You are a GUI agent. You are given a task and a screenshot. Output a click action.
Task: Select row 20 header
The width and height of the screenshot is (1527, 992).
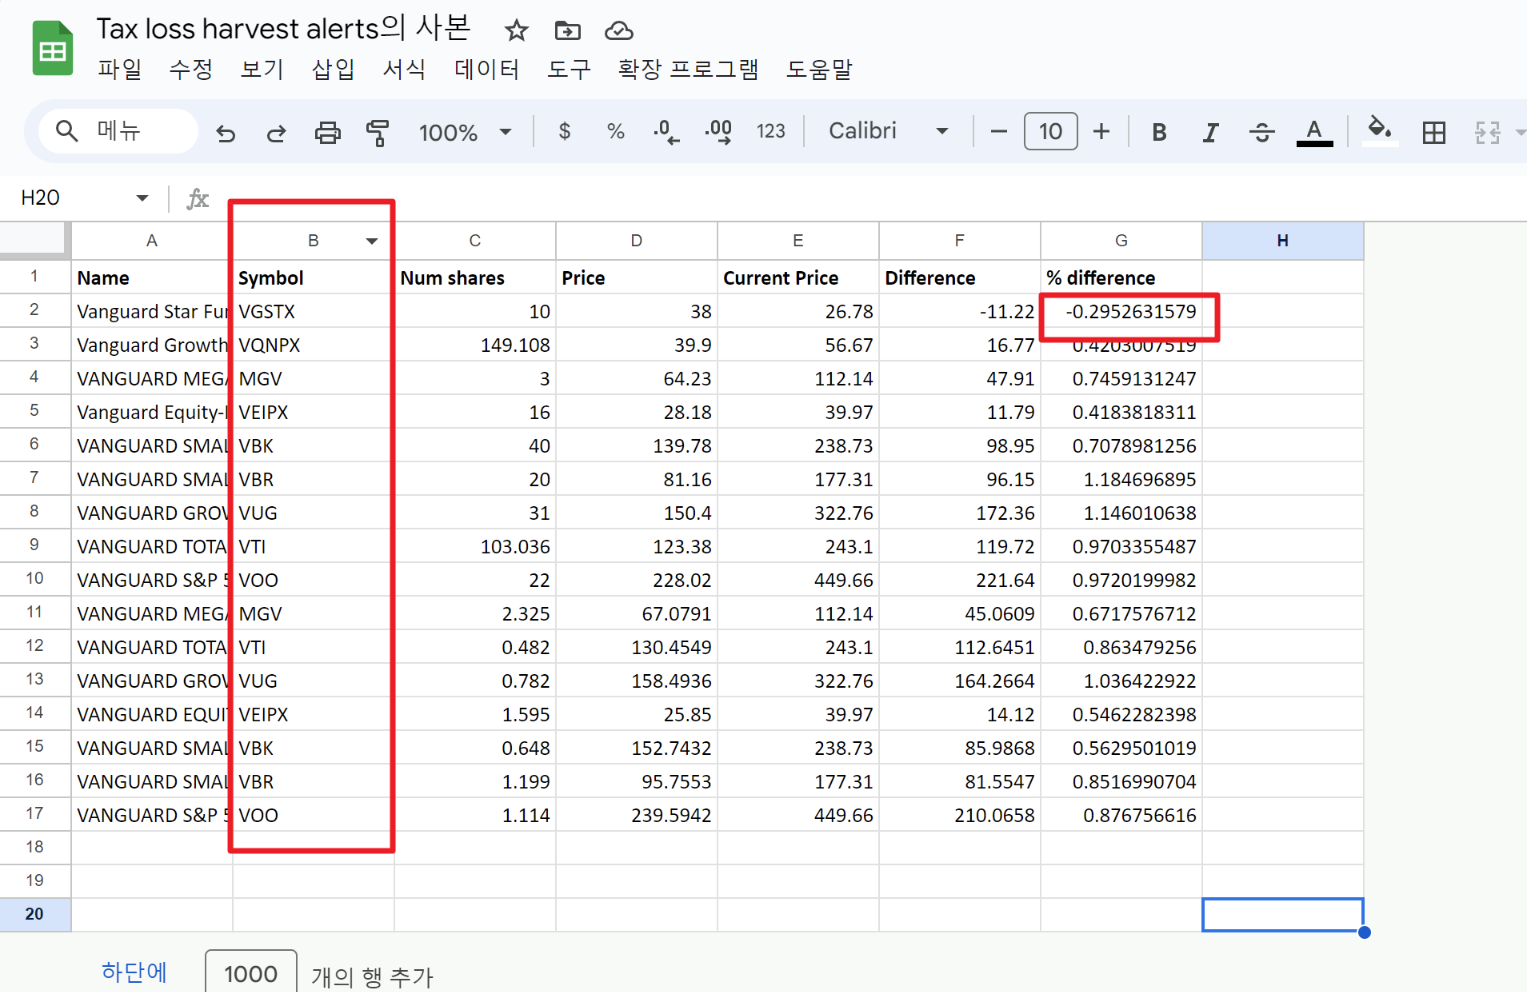pyautogui.click(x=35, y=914)
